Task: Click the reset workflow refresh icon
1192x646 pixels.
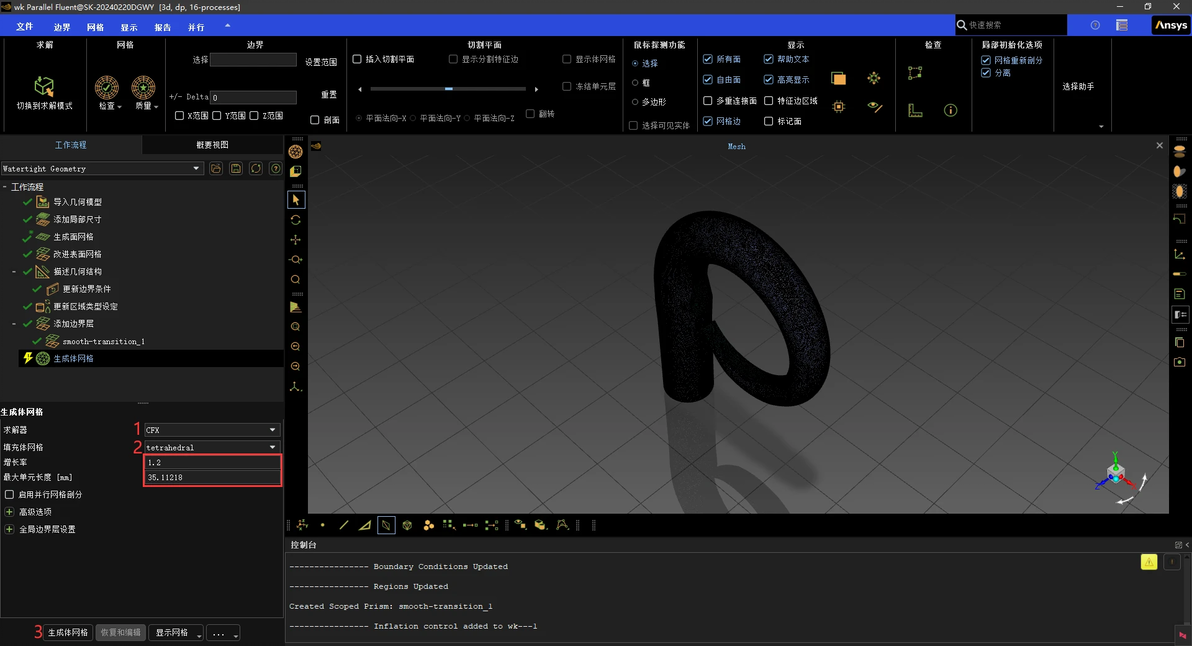Action: point(255,168)
